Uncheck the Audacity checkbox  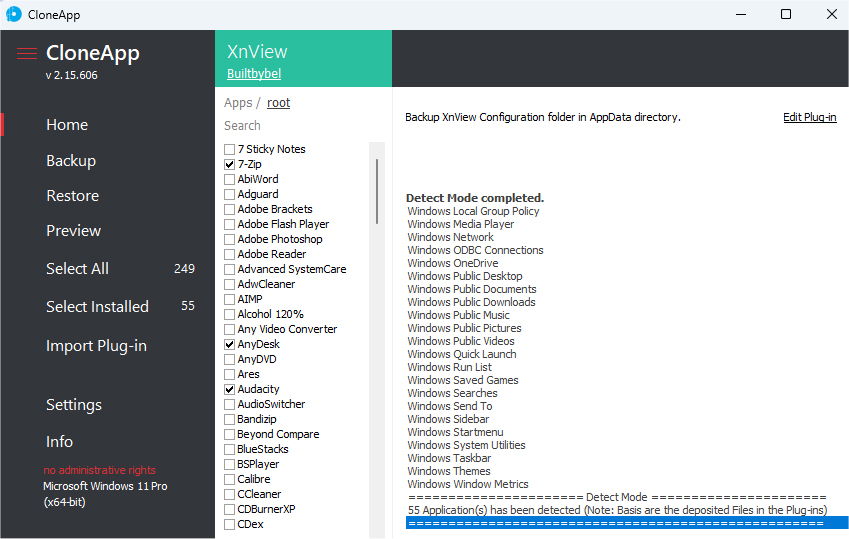230,389
